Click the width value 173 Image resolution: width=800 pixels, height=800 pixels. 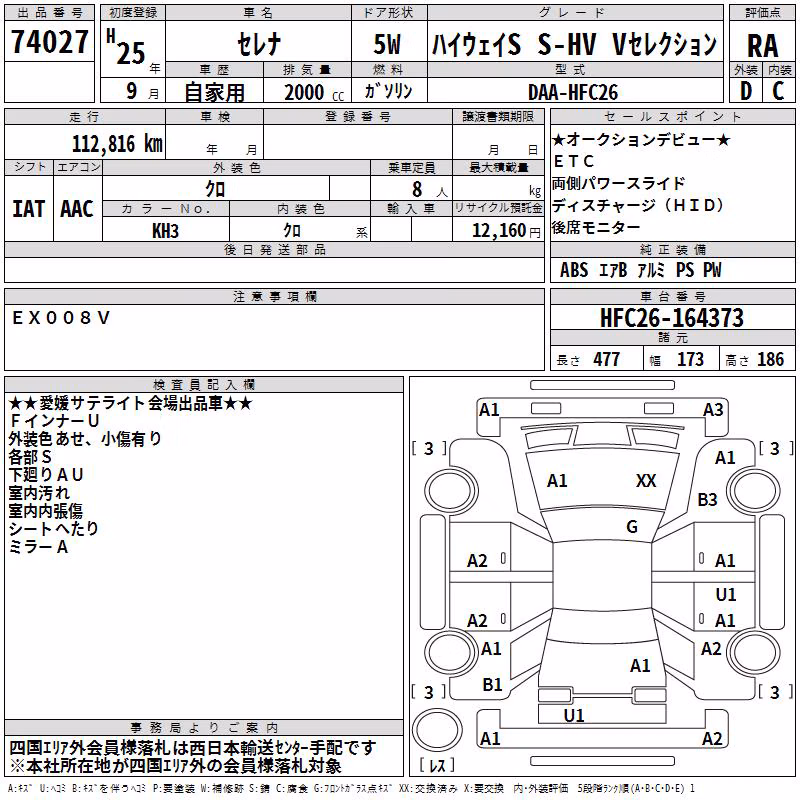tap(690, 360)
